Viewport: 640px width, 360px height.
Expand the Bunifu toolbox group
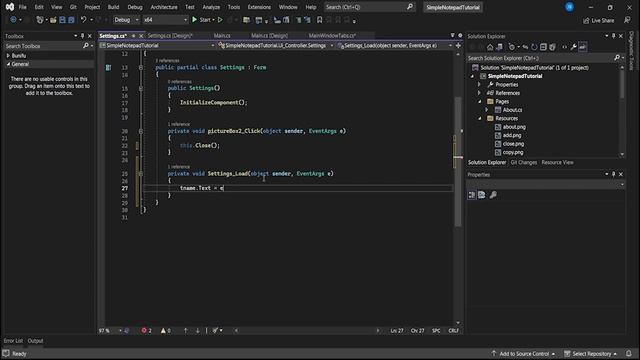click(8, 56)
